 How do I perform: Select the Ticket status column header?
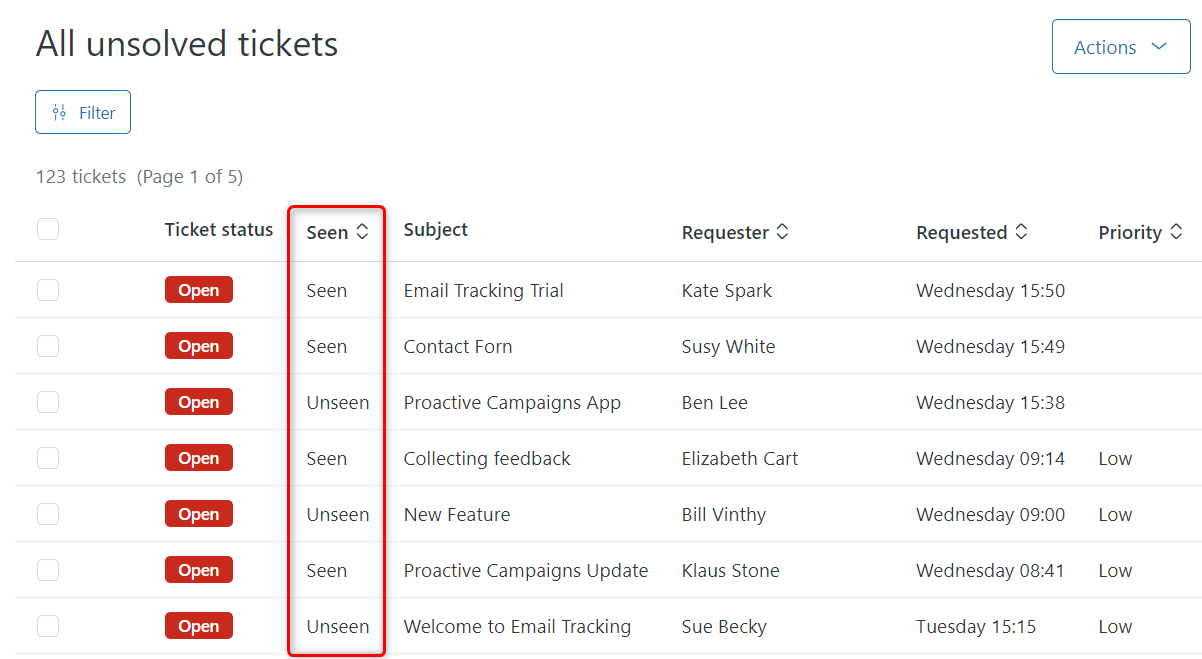[x=219, y=229]
